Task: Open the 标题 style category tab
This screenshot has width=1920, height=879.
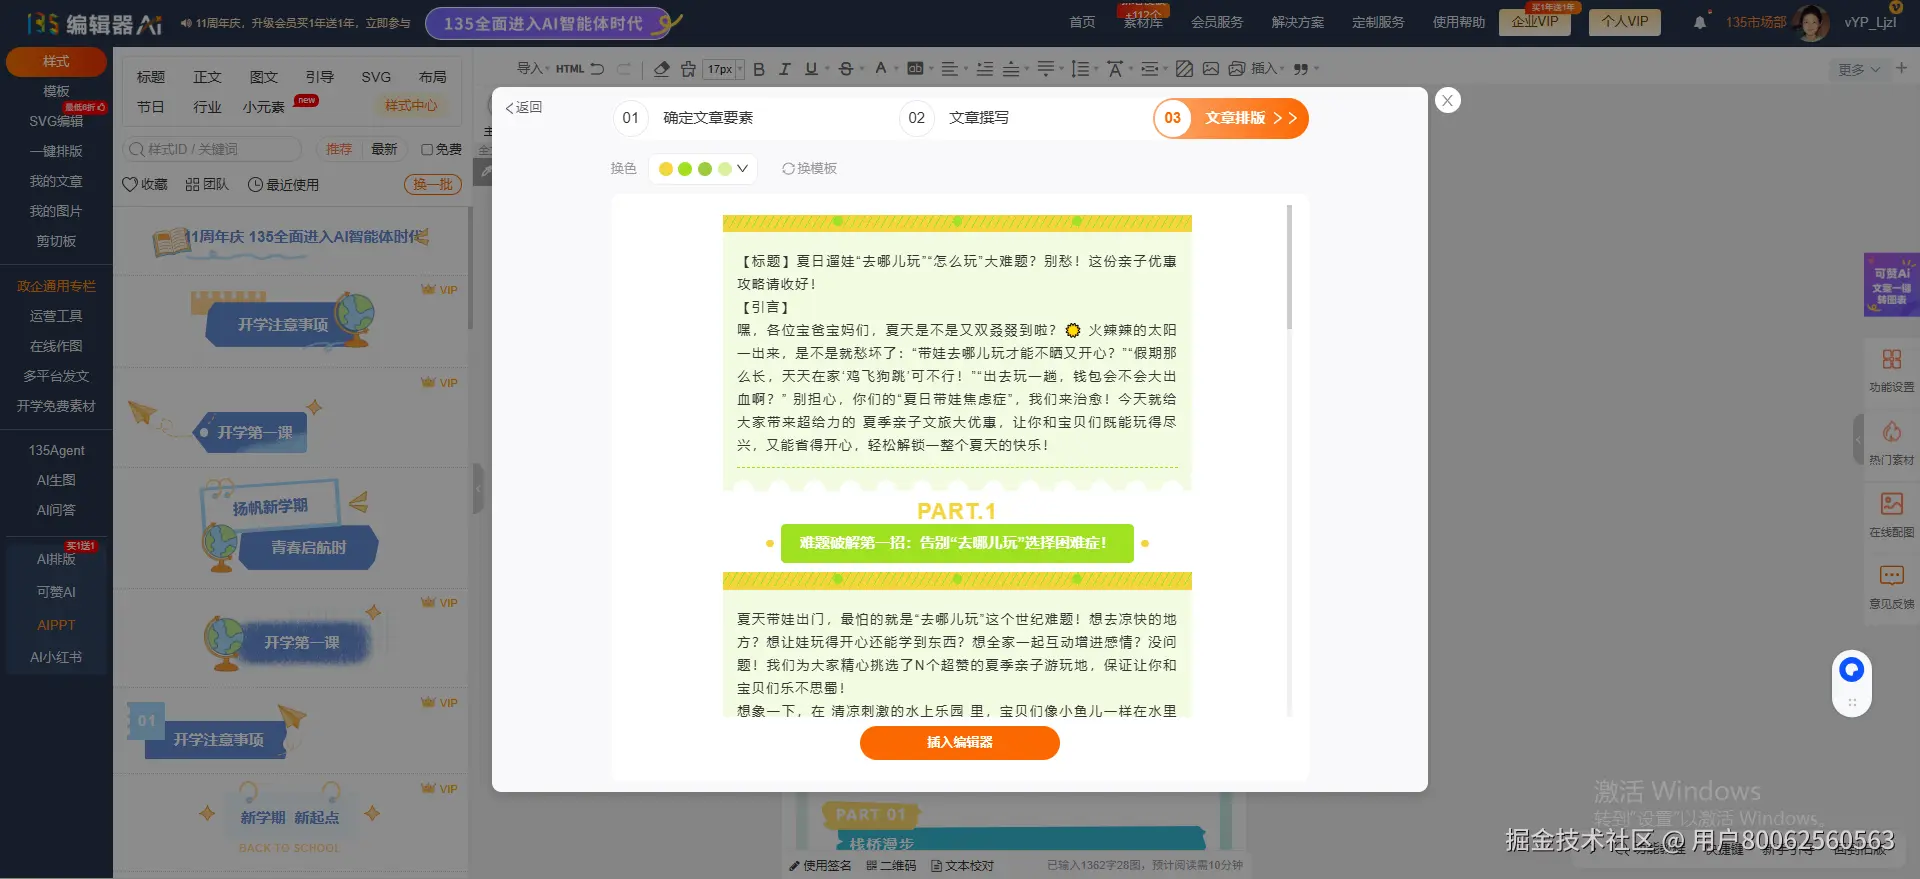Action: point(151,77)
